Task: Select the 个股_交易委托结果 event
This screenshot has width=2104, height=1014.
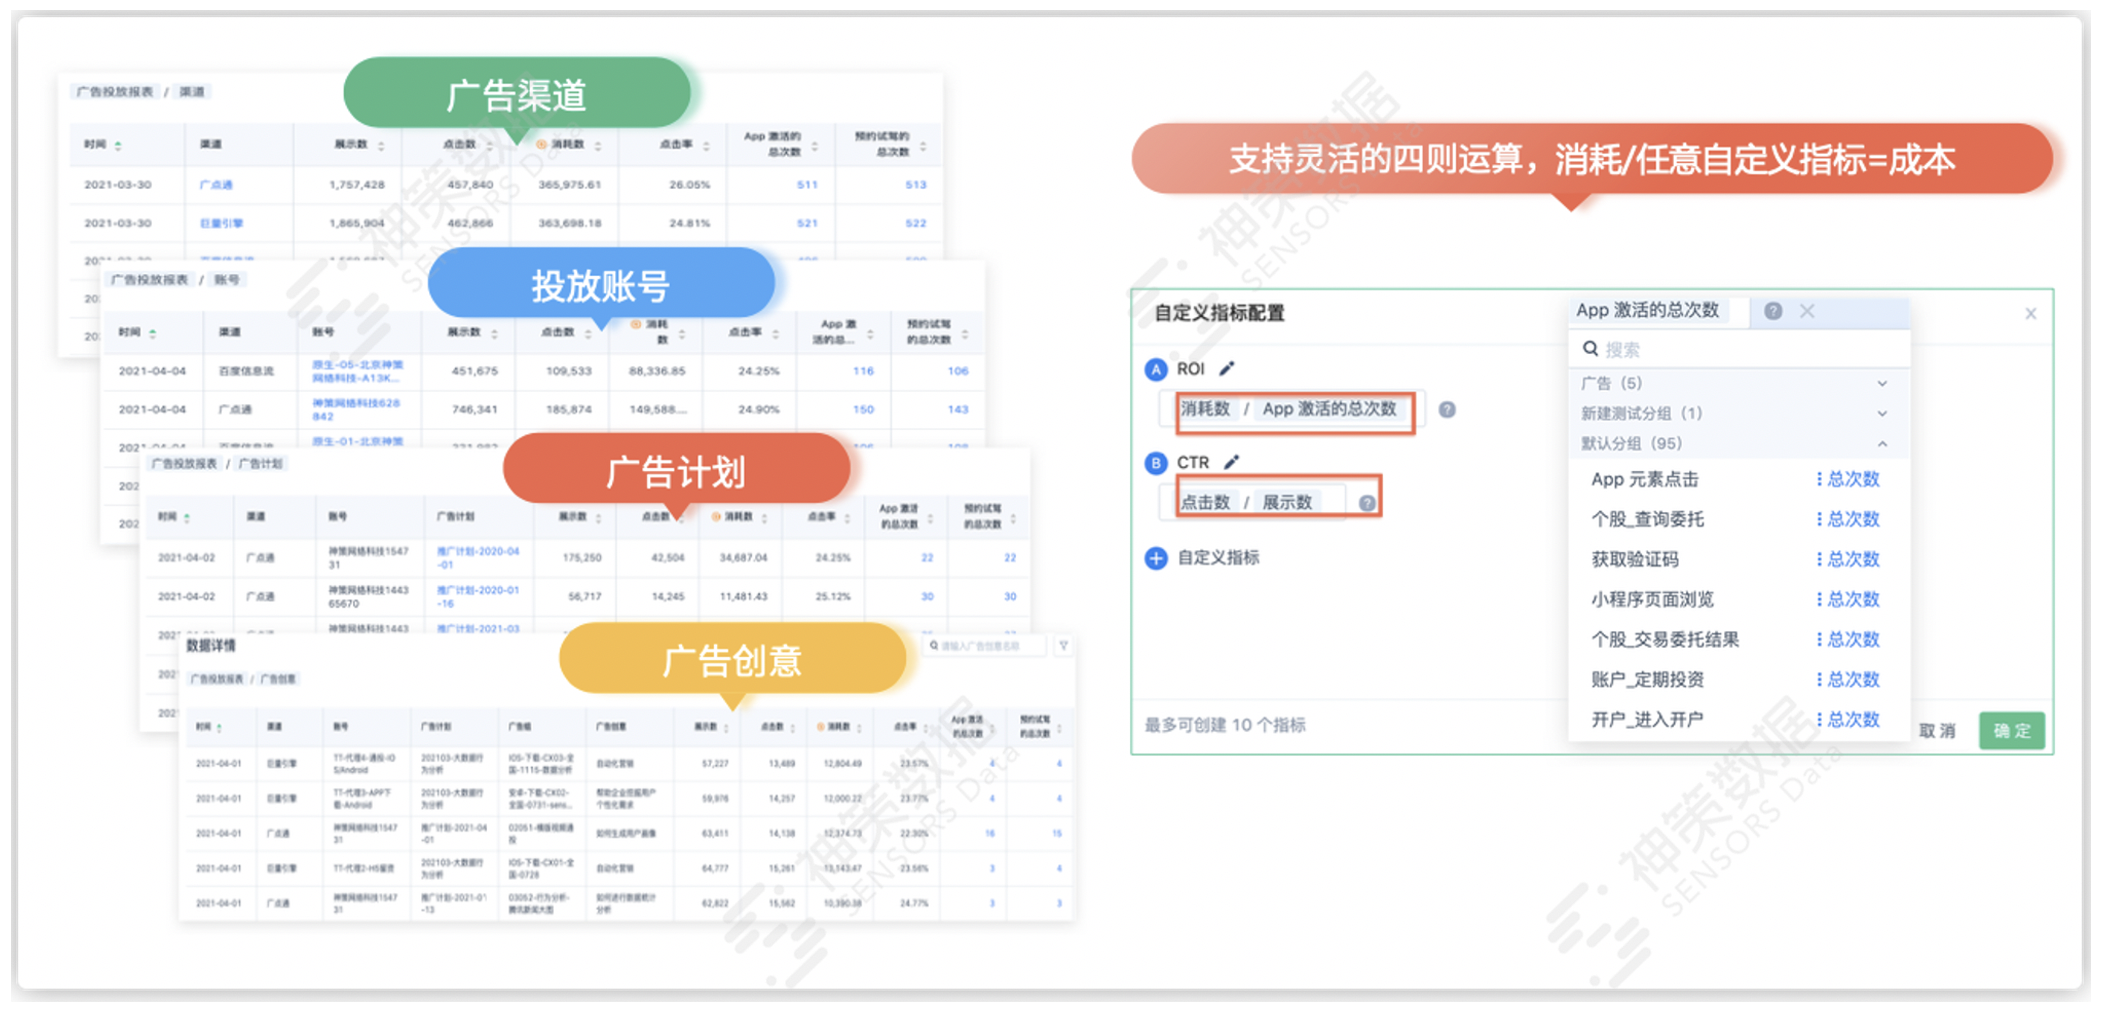Action: tap(1665, 640)
